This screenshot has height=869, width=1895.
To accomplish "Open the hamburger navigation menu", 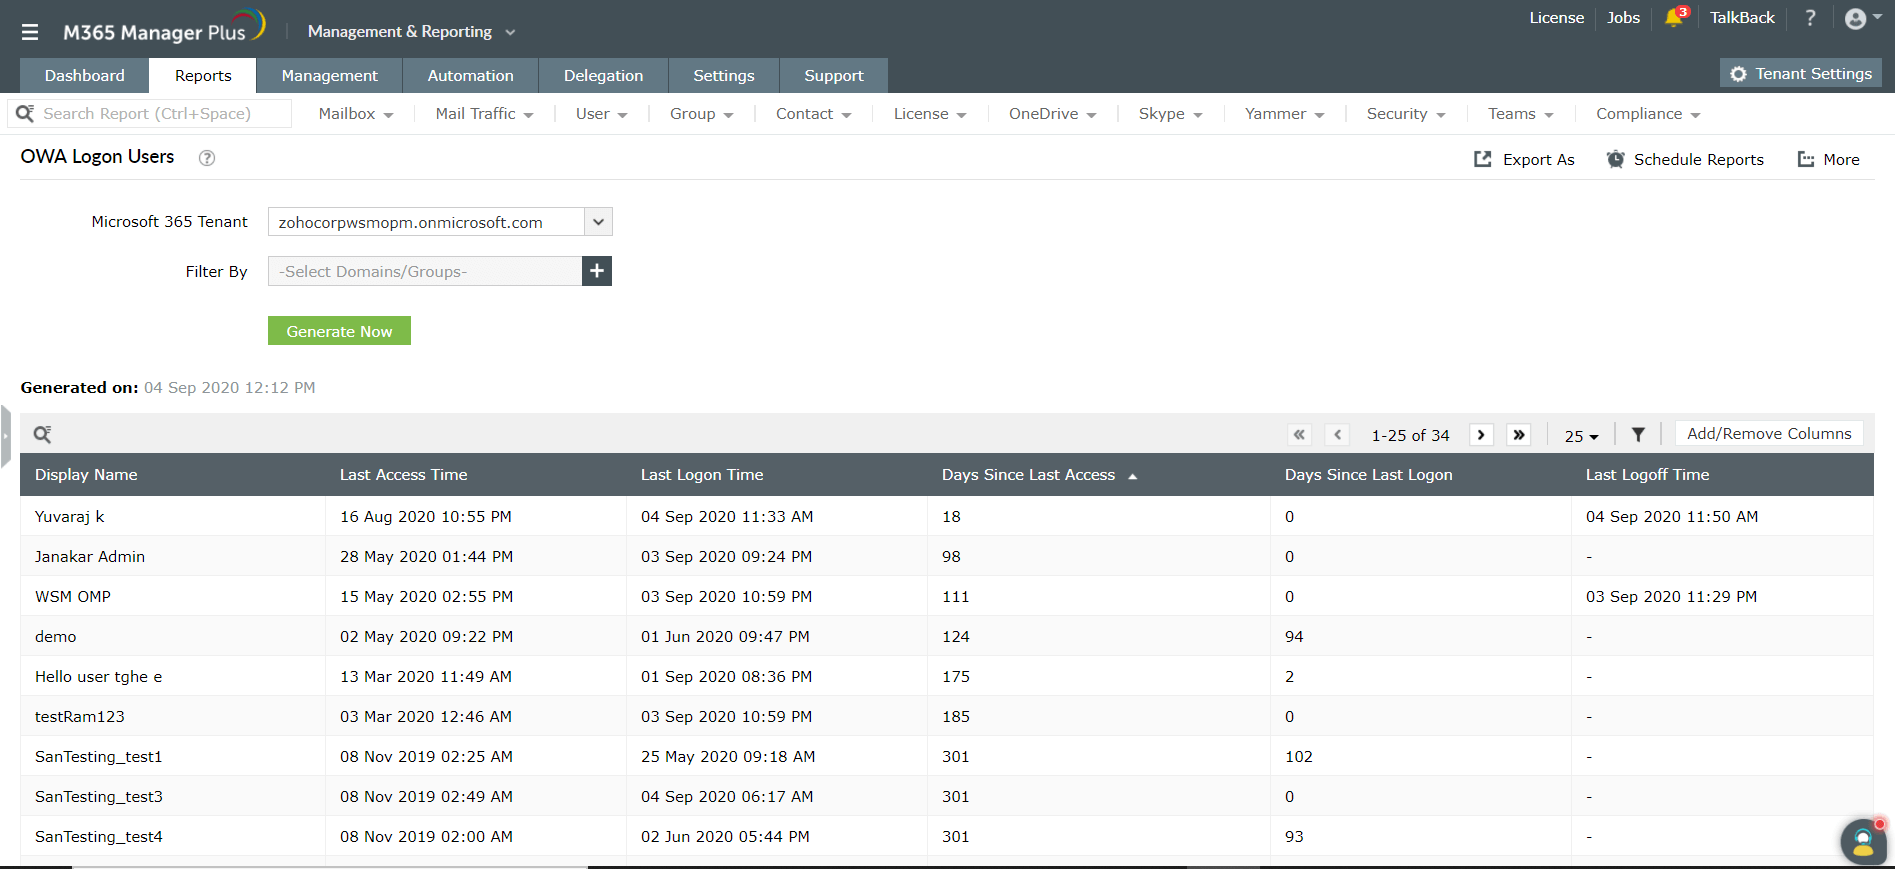I will (x=30, y=32).
